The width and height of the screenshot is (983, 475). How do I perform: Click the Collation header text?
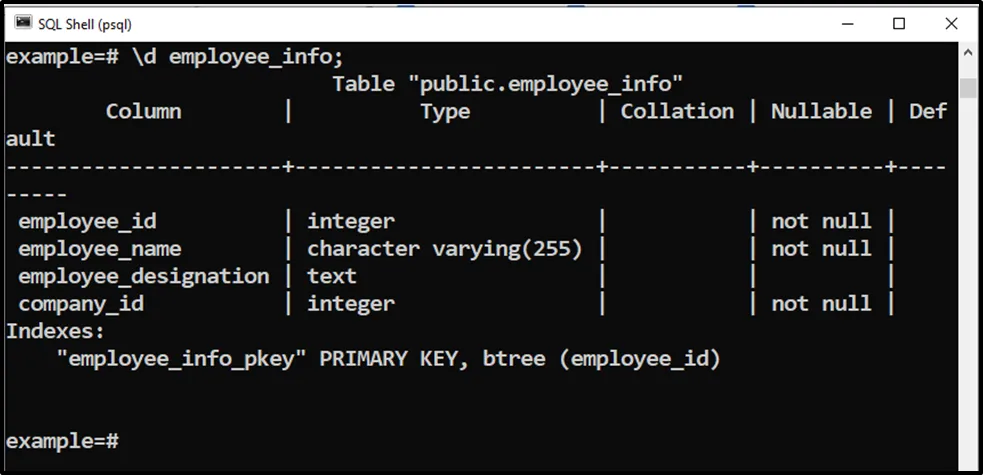click(677, 112)
